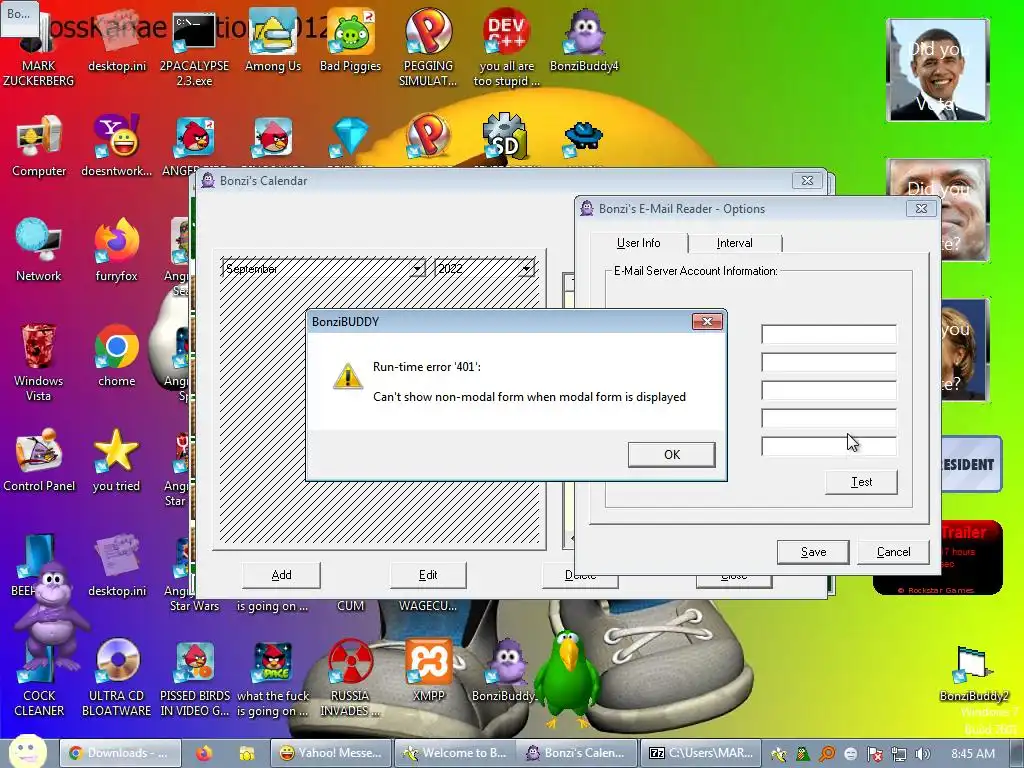Select the SD gear desktop icon

pos(506,137)
